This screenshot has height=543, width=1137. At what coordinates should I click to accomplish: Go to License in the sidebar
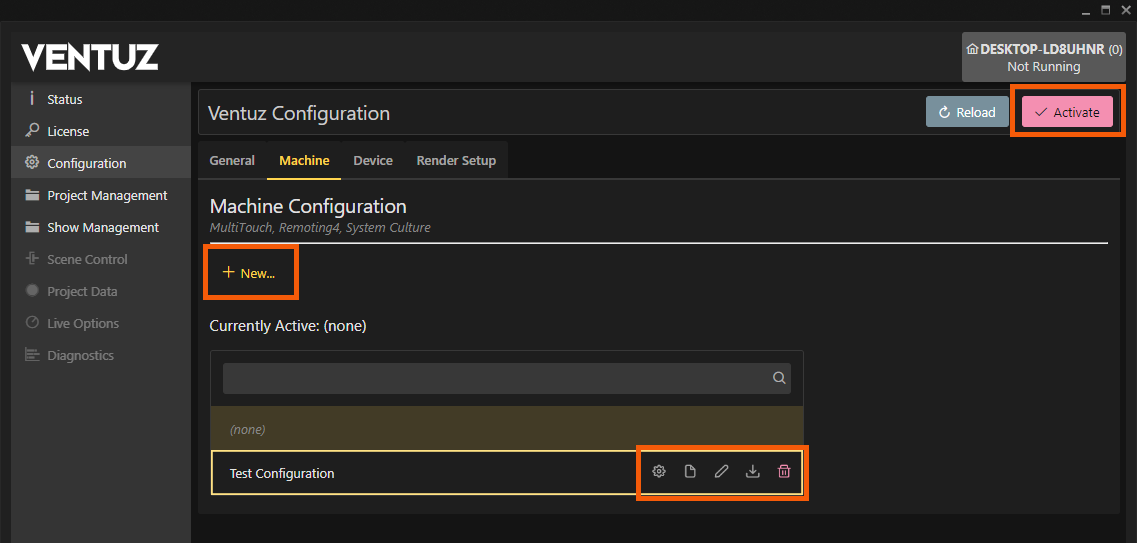pos(68,131)
